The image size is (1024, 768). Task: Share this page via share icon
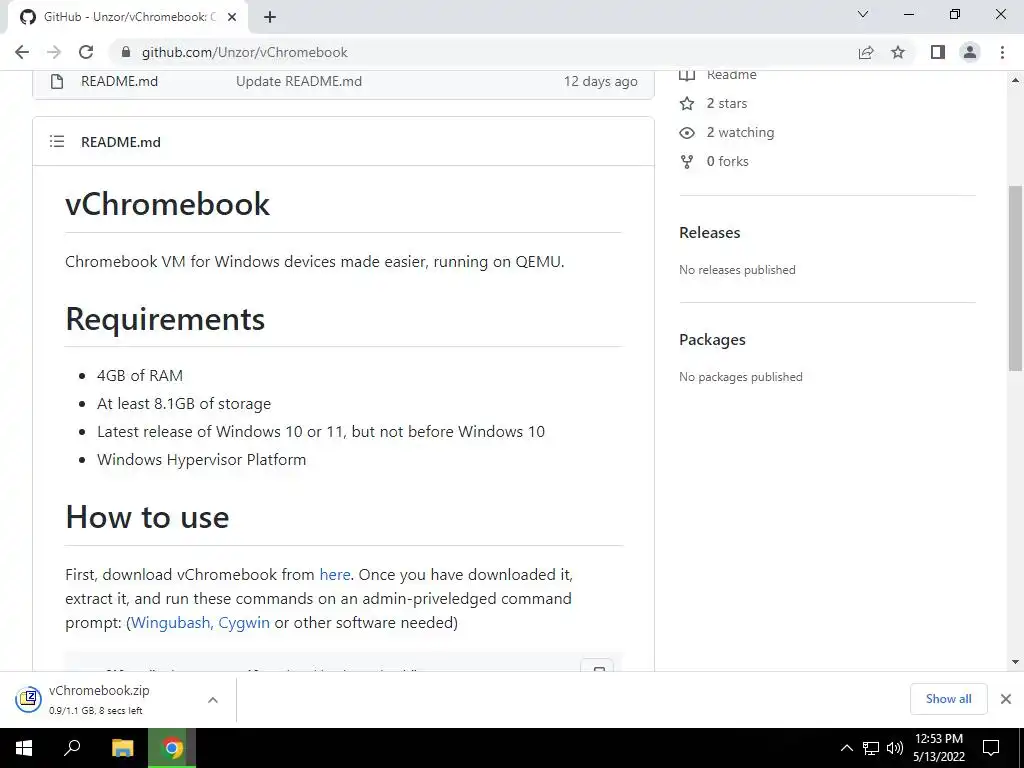click(866, 52)
